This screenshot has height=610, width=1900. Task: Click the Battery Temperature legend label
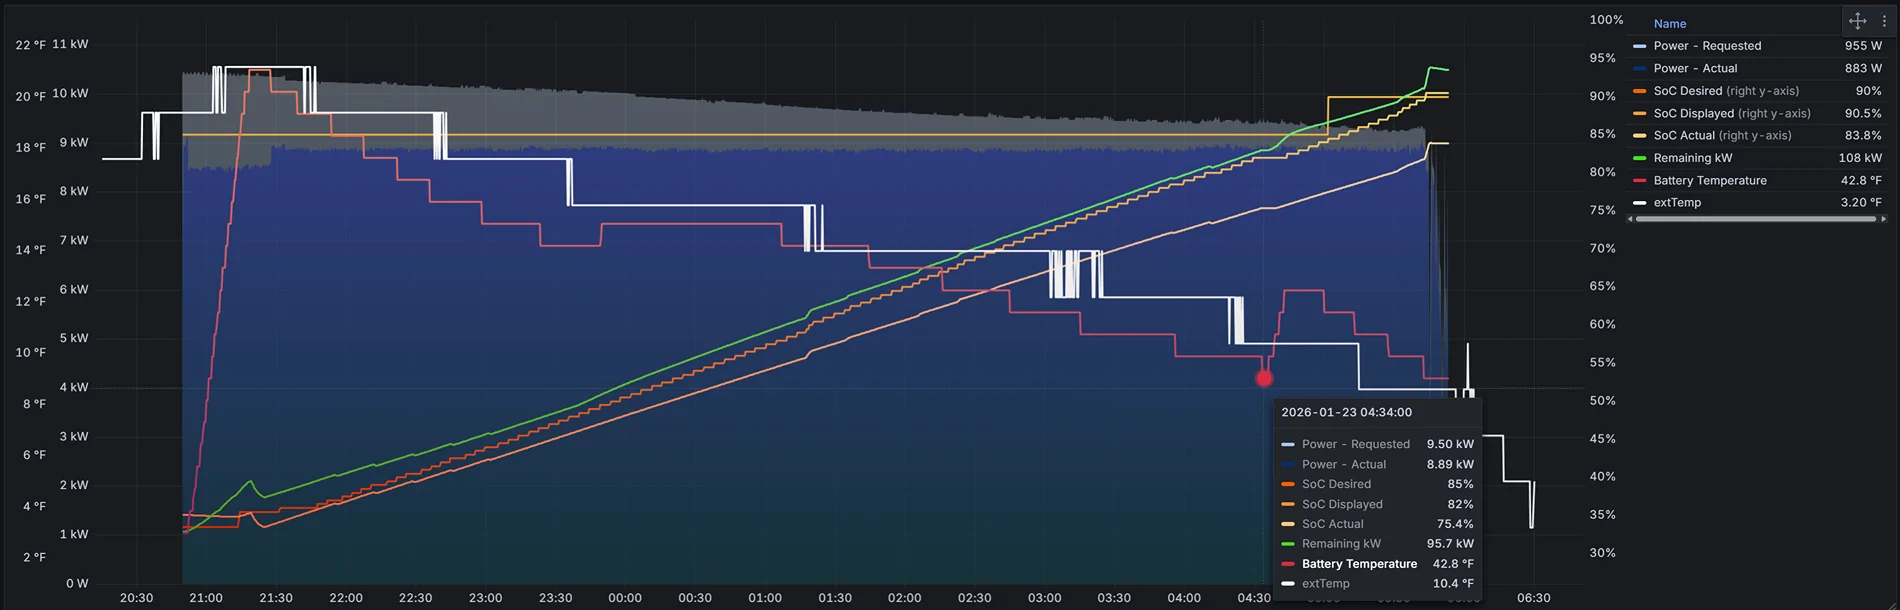[1709, 180]
